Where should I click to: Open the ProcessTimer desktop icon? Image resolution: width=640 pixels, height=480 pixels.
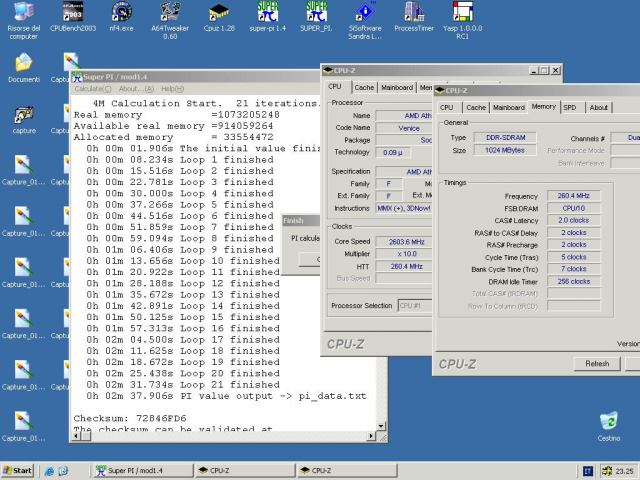tap(414, 17)
